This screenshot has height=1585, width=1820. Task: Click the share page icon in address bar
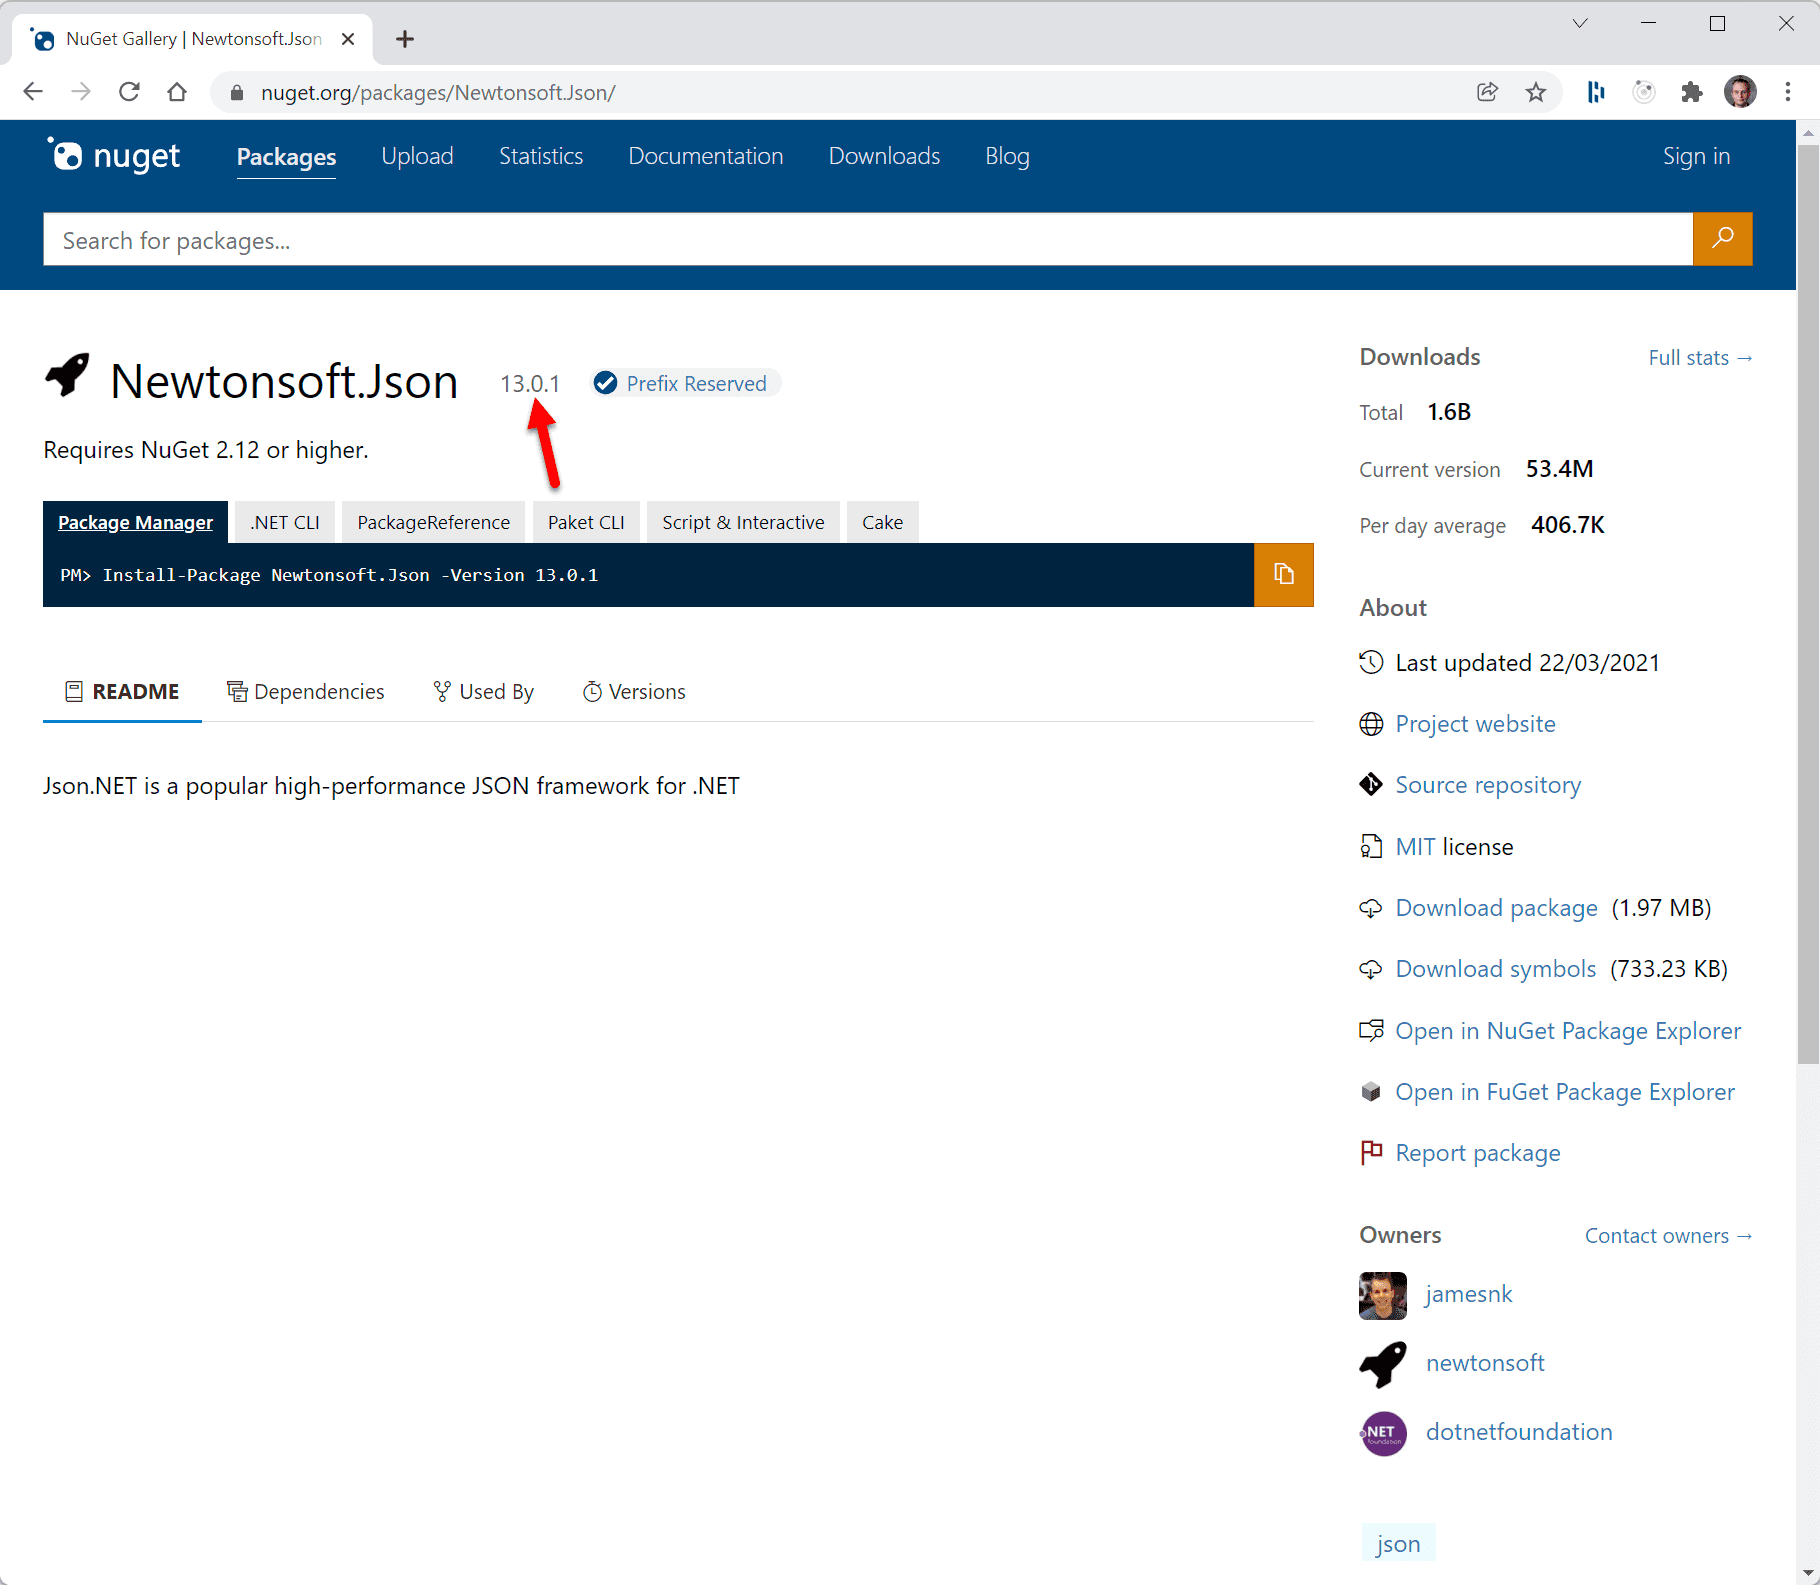pos(1487,93)
